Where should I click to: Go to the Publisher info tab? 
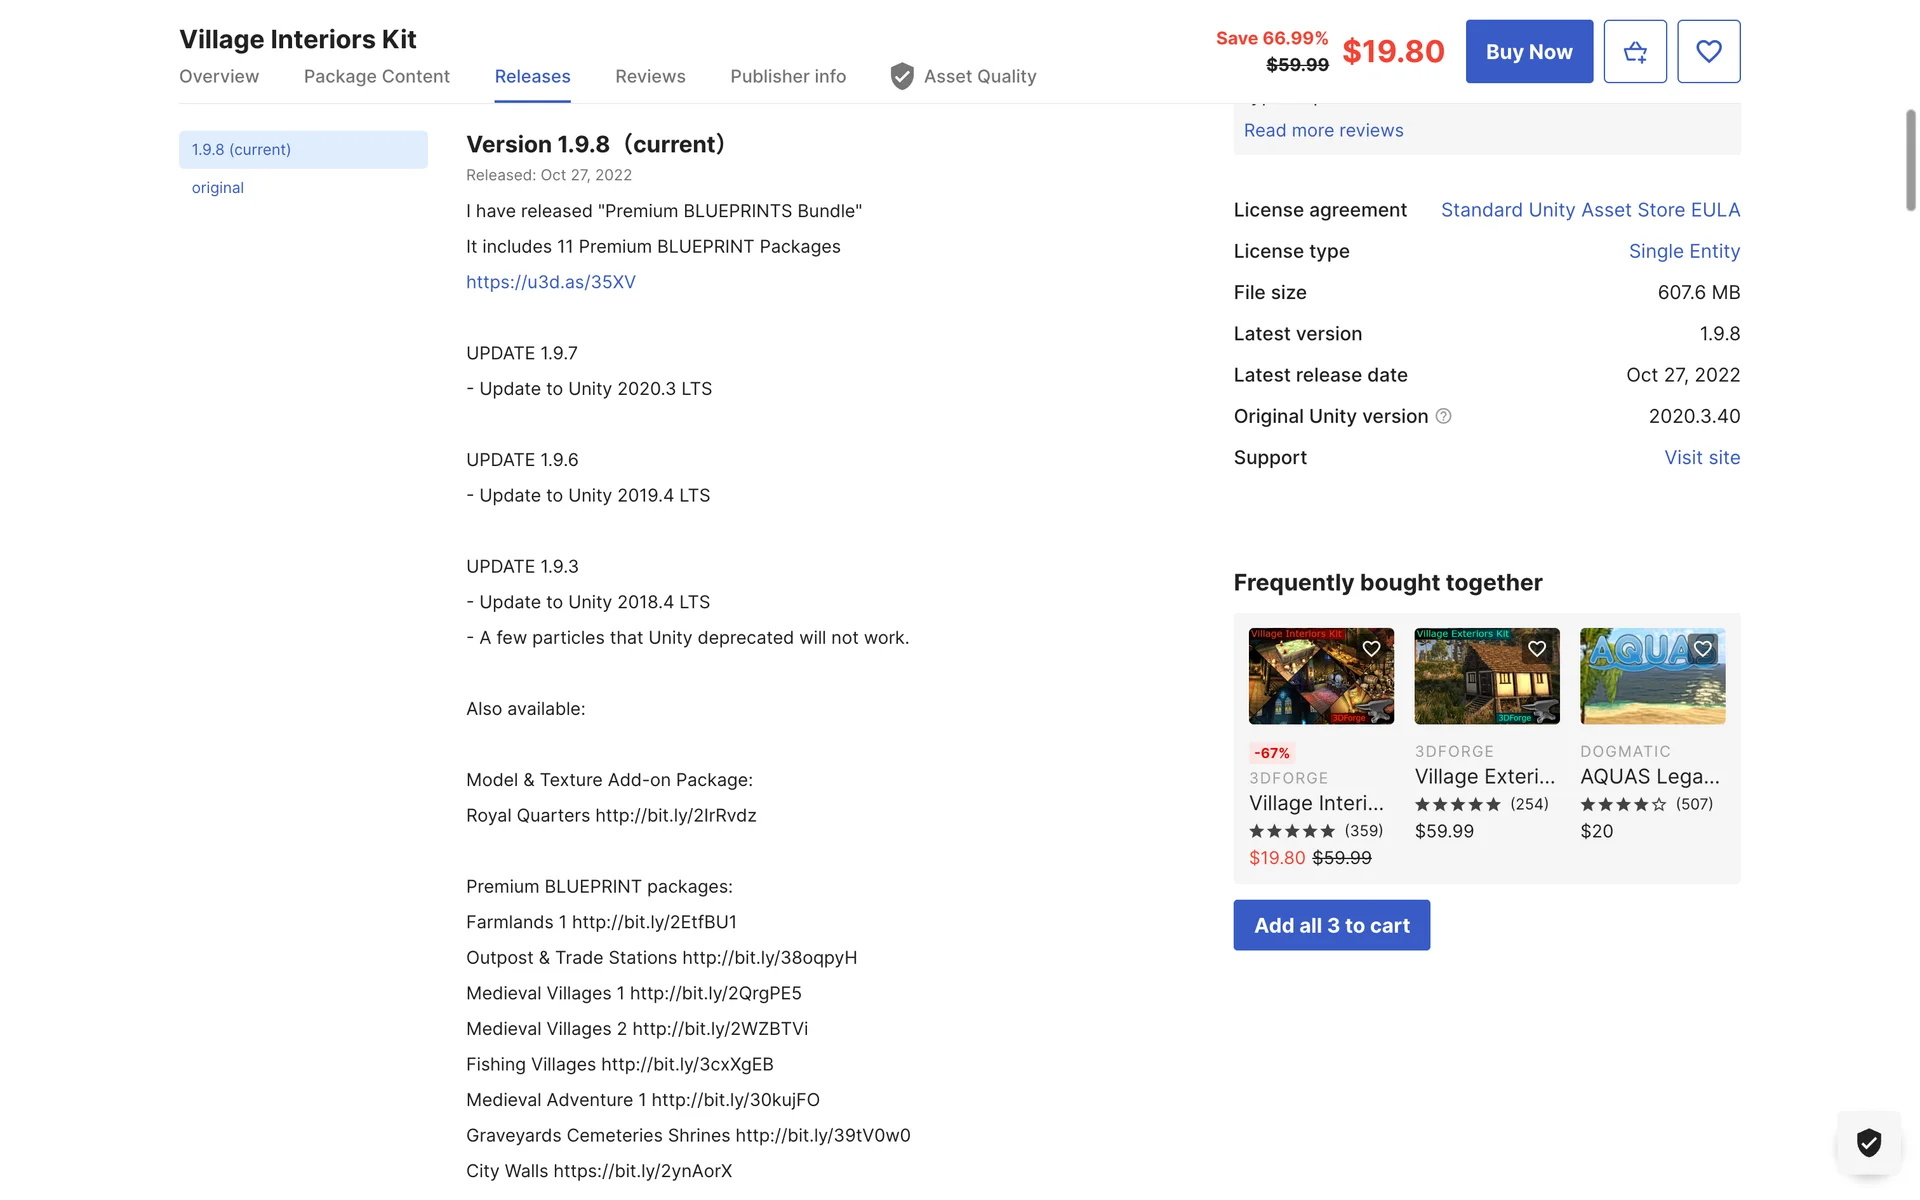tap(788, 77)
